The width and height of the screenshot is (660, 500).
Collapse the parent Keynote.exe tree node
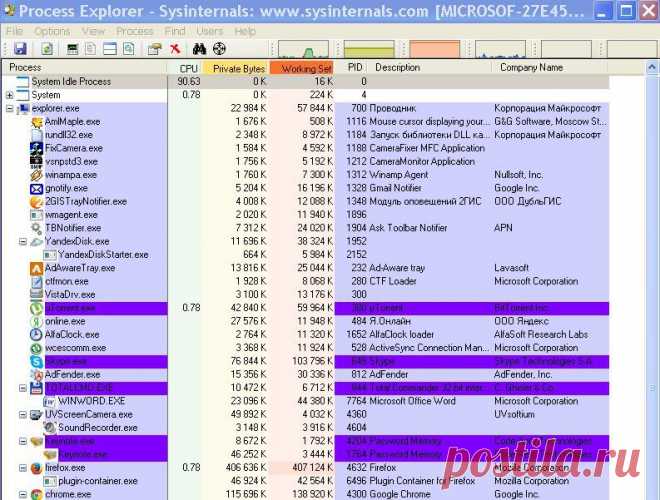coord(23,441)
